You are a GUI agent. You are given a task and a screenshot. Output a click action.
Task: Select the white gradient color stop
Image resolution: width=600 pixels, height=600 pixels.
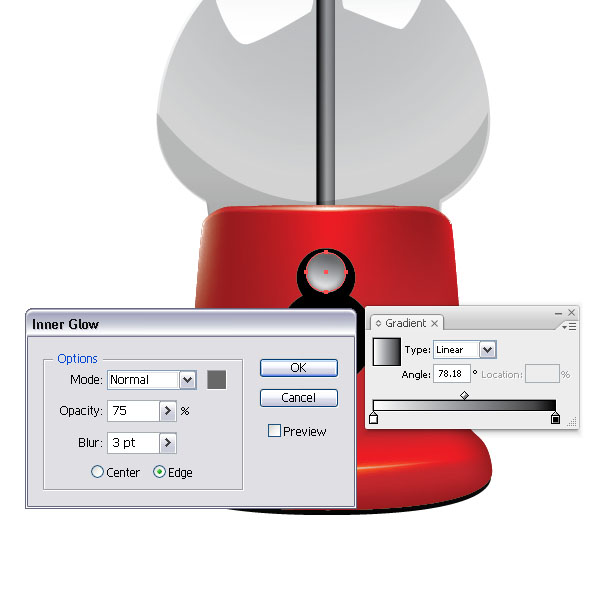[x=373, y=418]
